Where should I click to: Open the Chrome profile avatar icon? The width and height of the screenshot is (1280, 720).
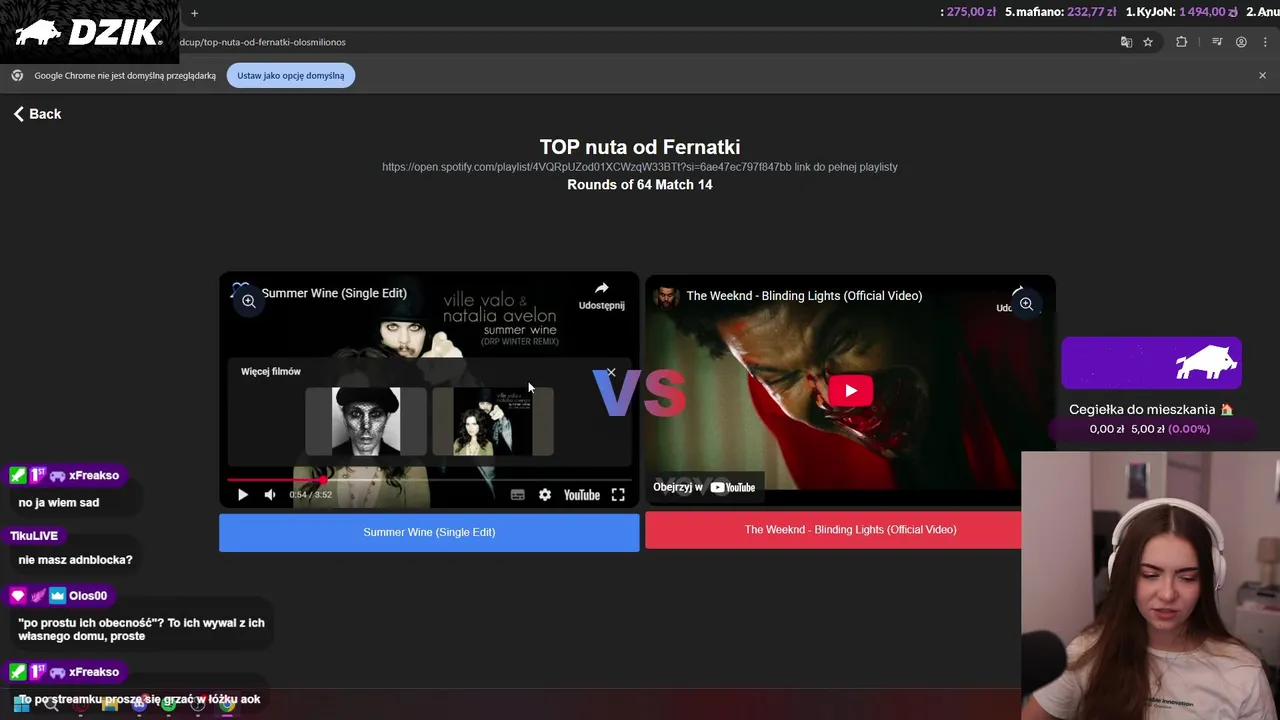(x=1241, y=42)
